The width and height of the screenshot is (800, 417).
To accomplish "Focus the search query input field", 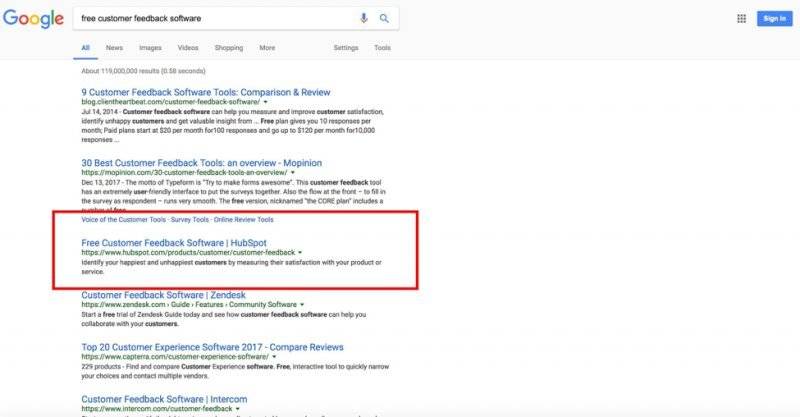I will [x=217, y=18].
